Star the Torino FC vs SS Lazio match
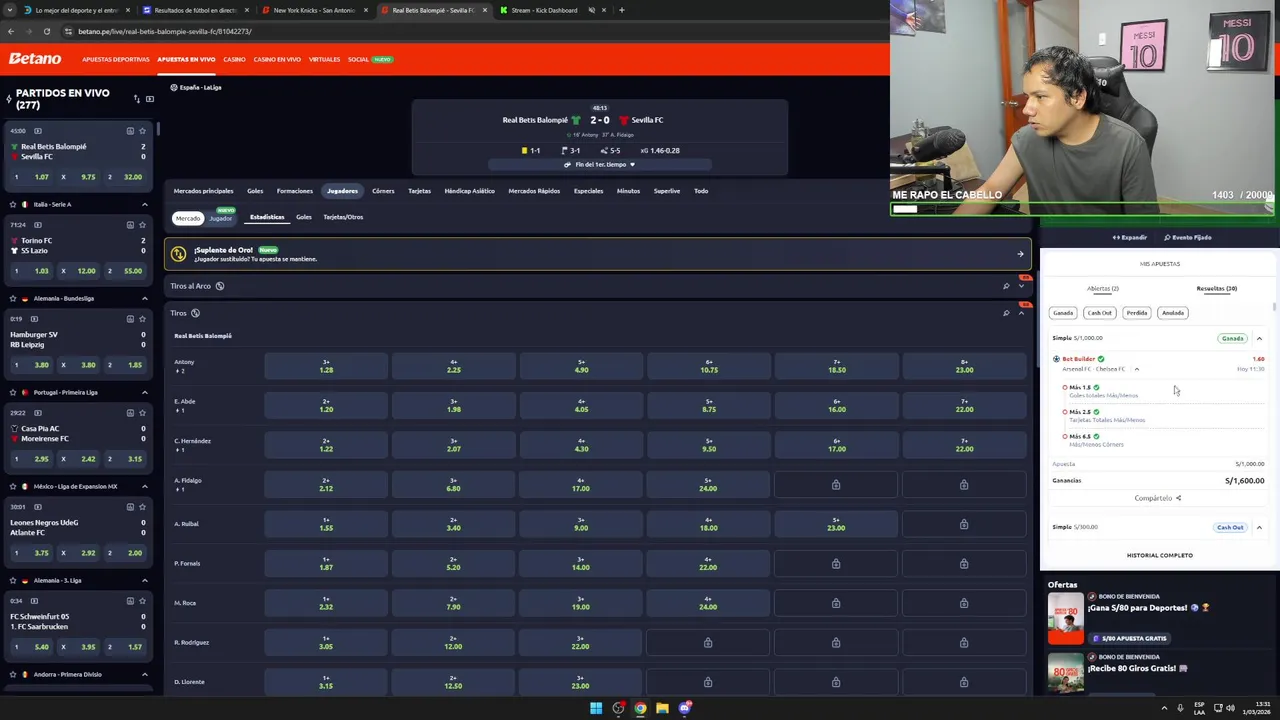This screenshot has height=720, width=1280. click(142, 225)
